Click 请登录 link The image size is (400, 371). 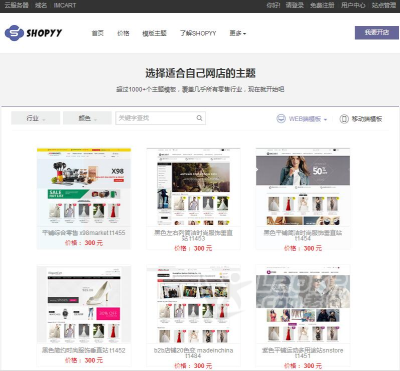pyautogui.click(x=295, y=5)
